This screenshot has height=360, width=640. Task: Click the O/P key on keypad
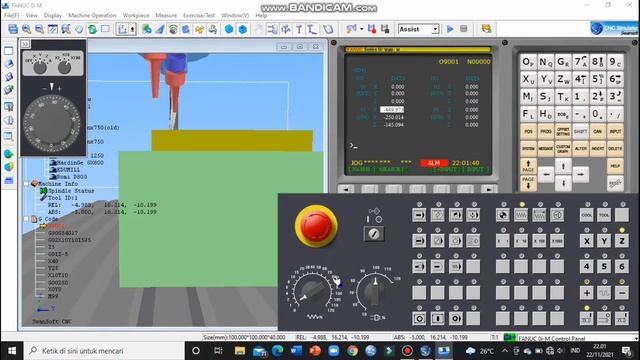(x=528, y=62)
